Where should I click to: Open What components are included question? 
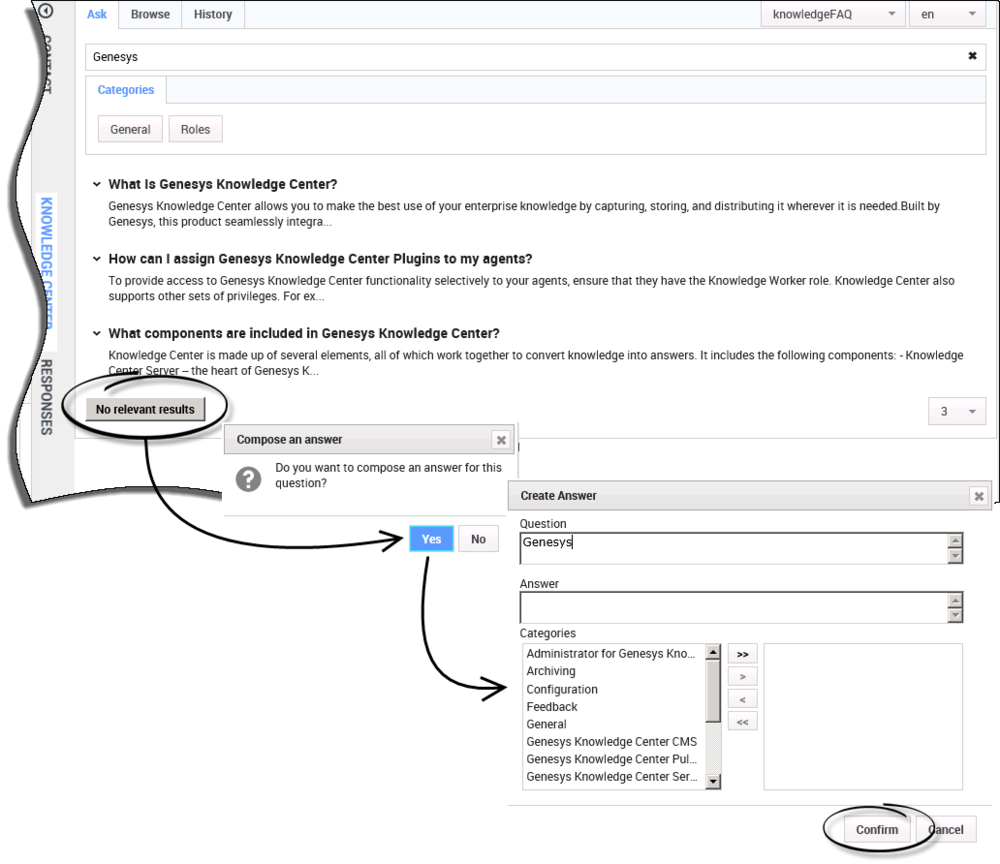click(304, 333)
